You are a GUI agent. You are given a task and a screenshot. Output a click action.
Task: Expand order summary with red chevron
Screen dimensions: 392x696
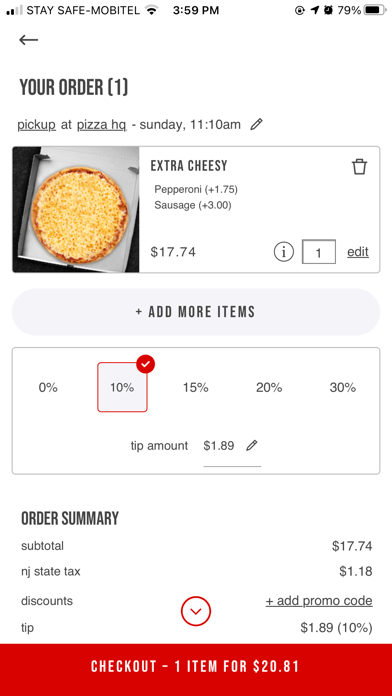(196, 611)
